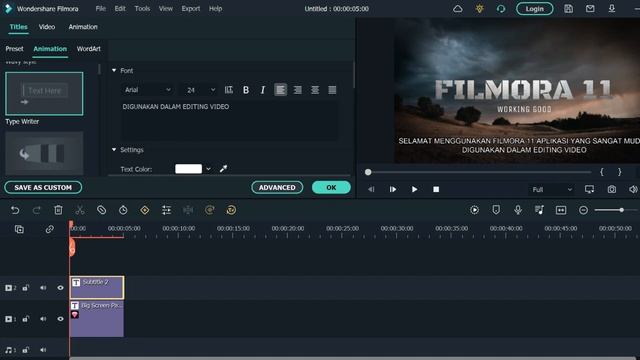The width and height of the screenshot is (640, 360).
Task: Click the lightbulb tips icon
Action: coord(480,9)
